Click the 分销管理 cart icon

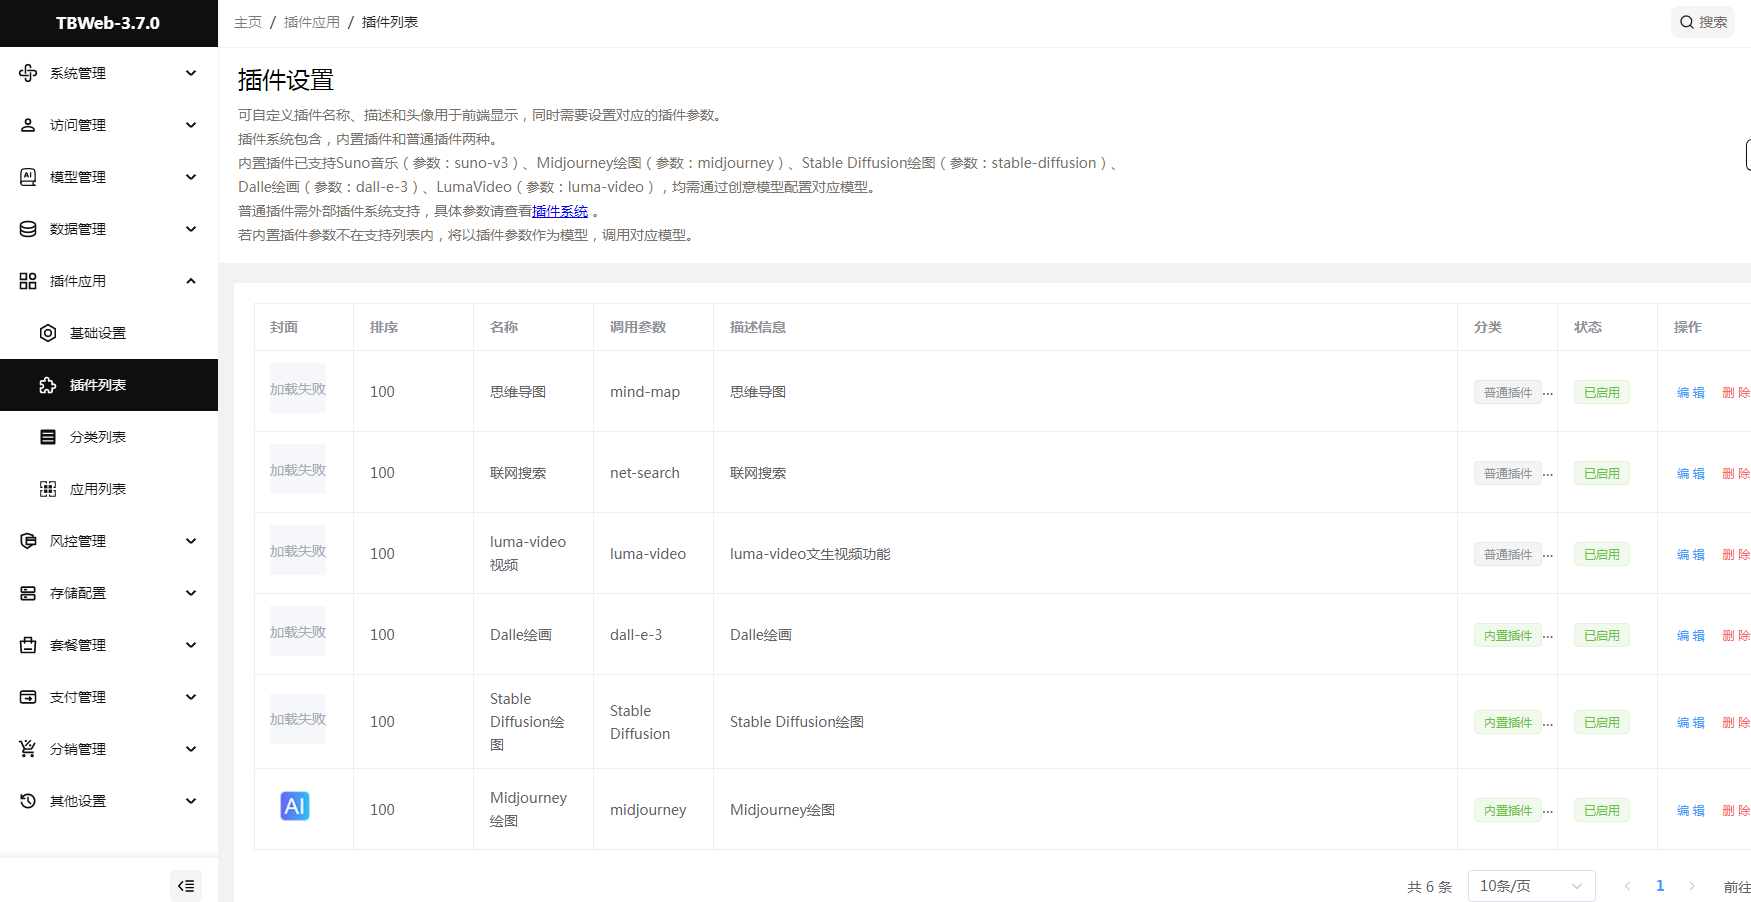28,749
